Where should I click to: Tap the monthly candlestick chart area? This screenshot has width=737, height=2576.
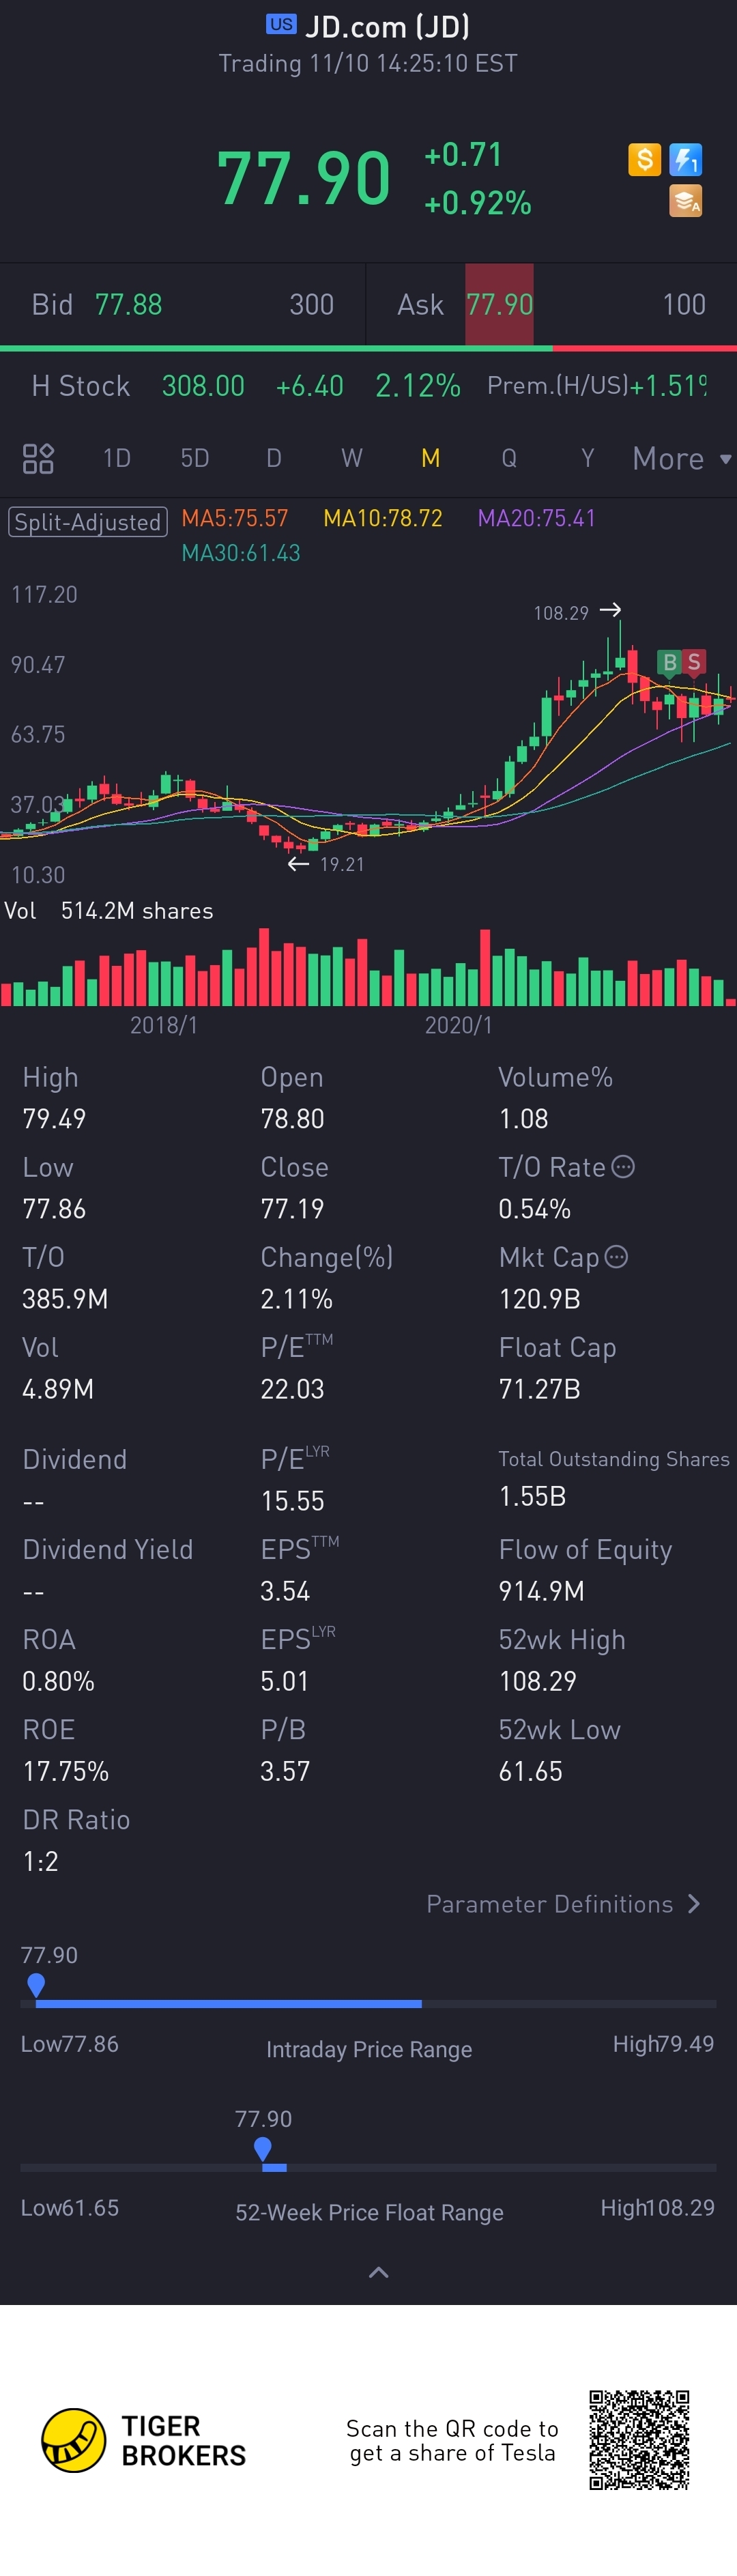(368, 735)
